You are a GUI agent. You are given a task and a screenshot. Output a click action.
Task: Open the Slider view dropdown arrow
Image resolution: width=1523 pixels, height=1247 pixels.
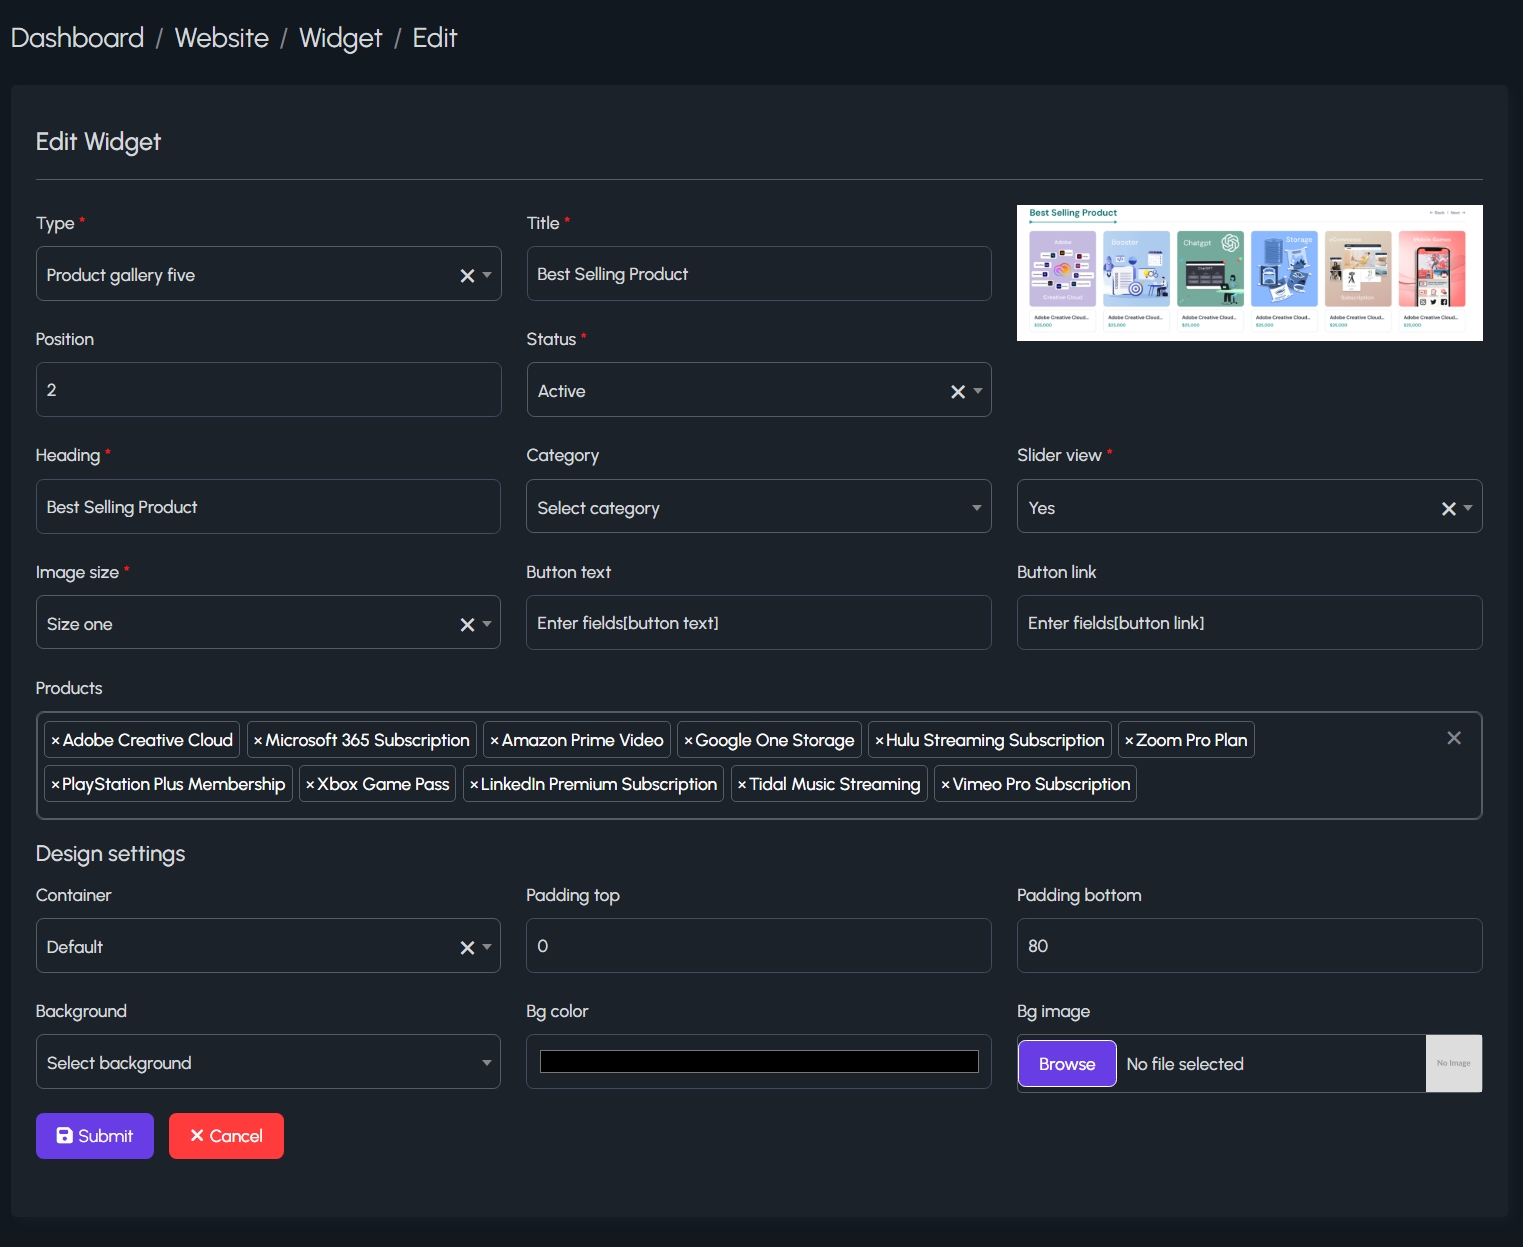(x=1468, y=508)
